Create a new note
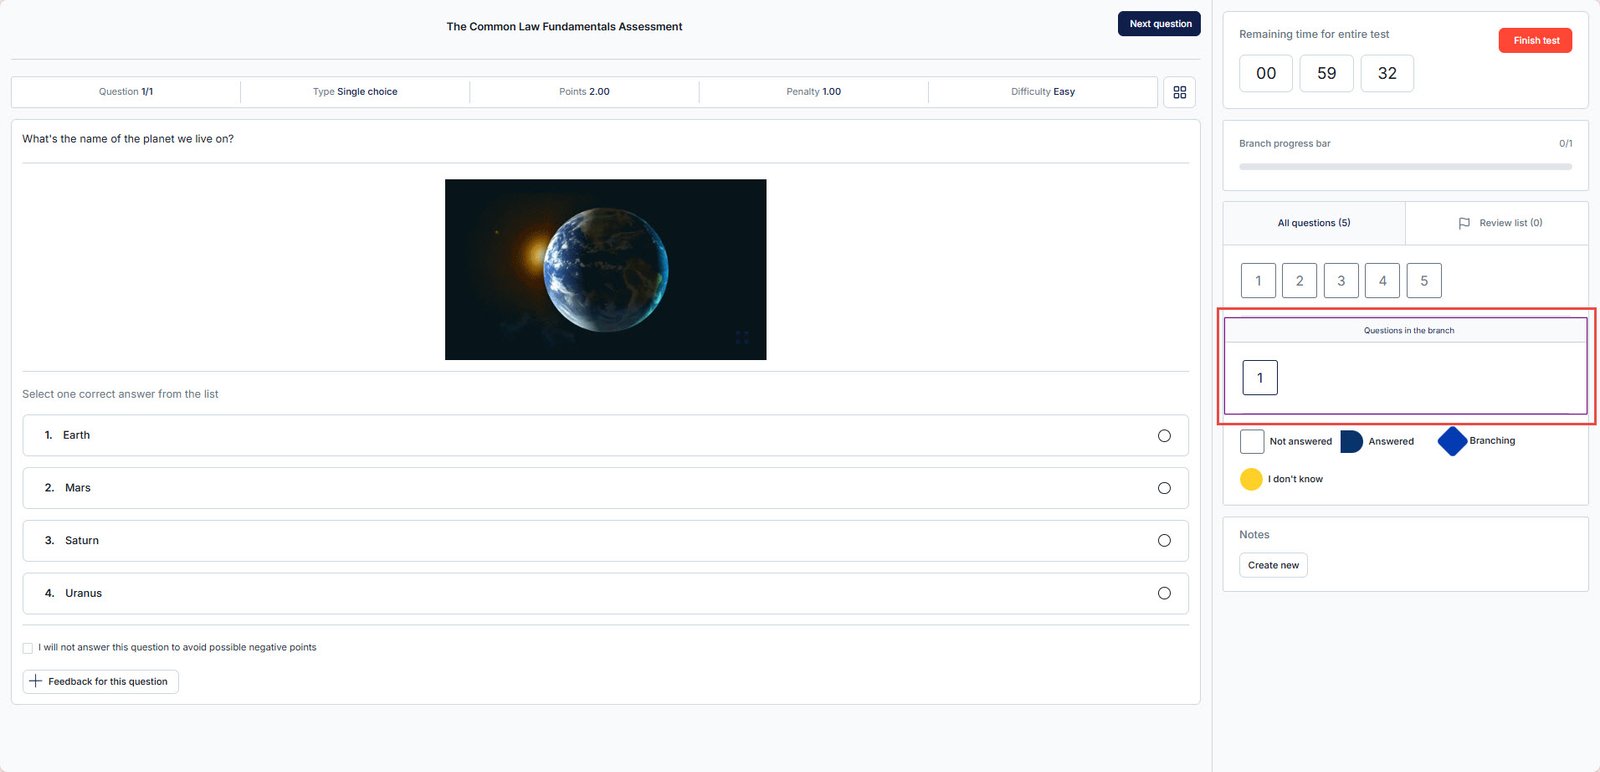 tap(1273, 565)
